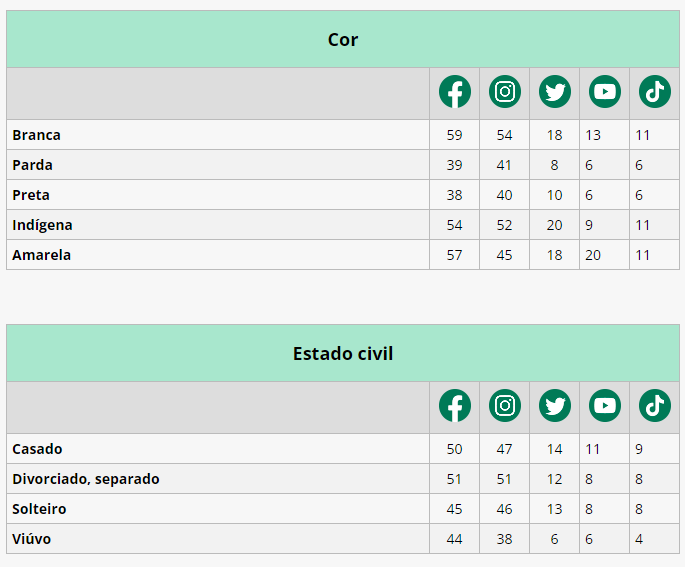Click the Twitter icon in Estado civil table
The height and width of the screenshot is (567, 685).
[x=555, y=405]
